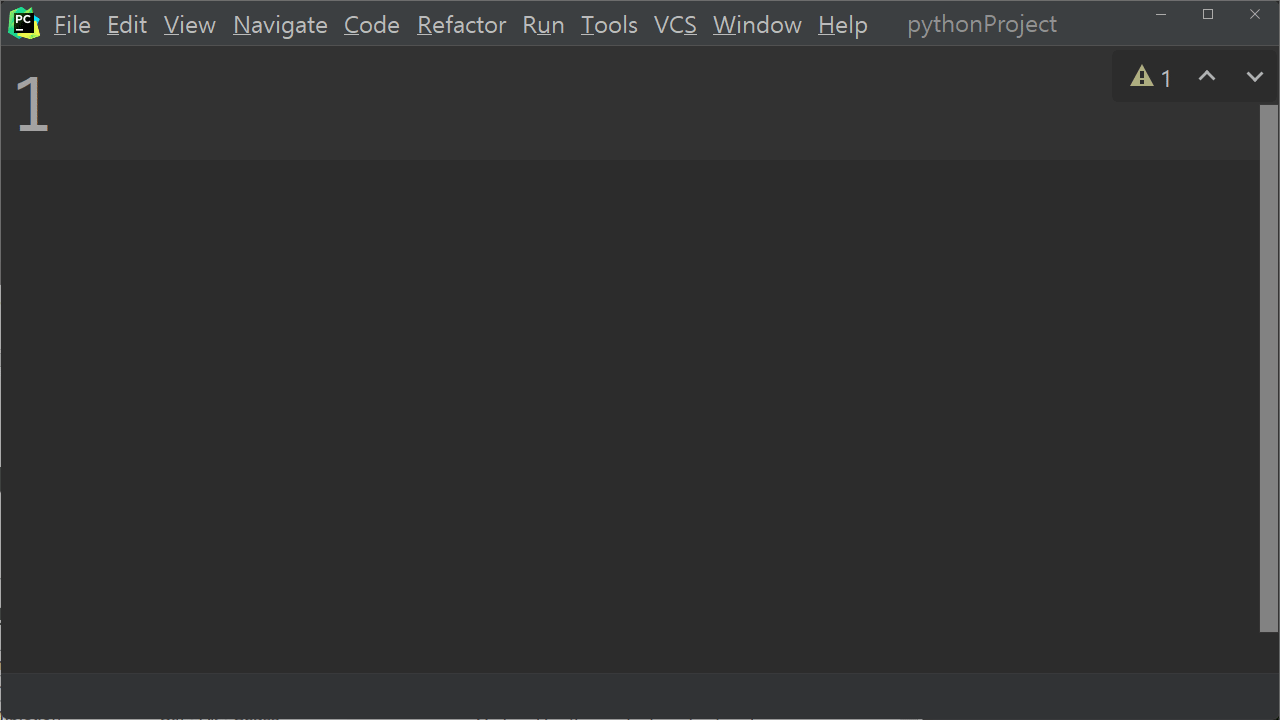Close the PyCharm window
The height and width of the screenshot is (720, 1280).
1255,14
